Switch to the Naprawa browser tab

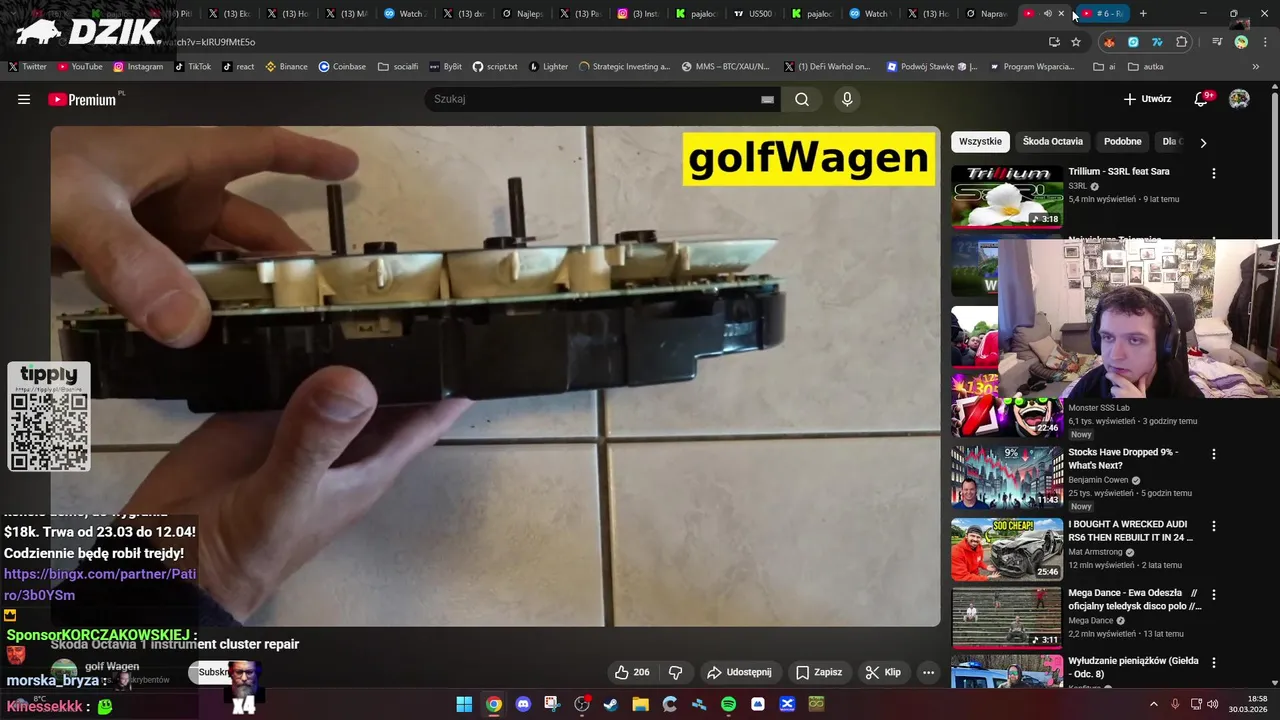[986, 14]
